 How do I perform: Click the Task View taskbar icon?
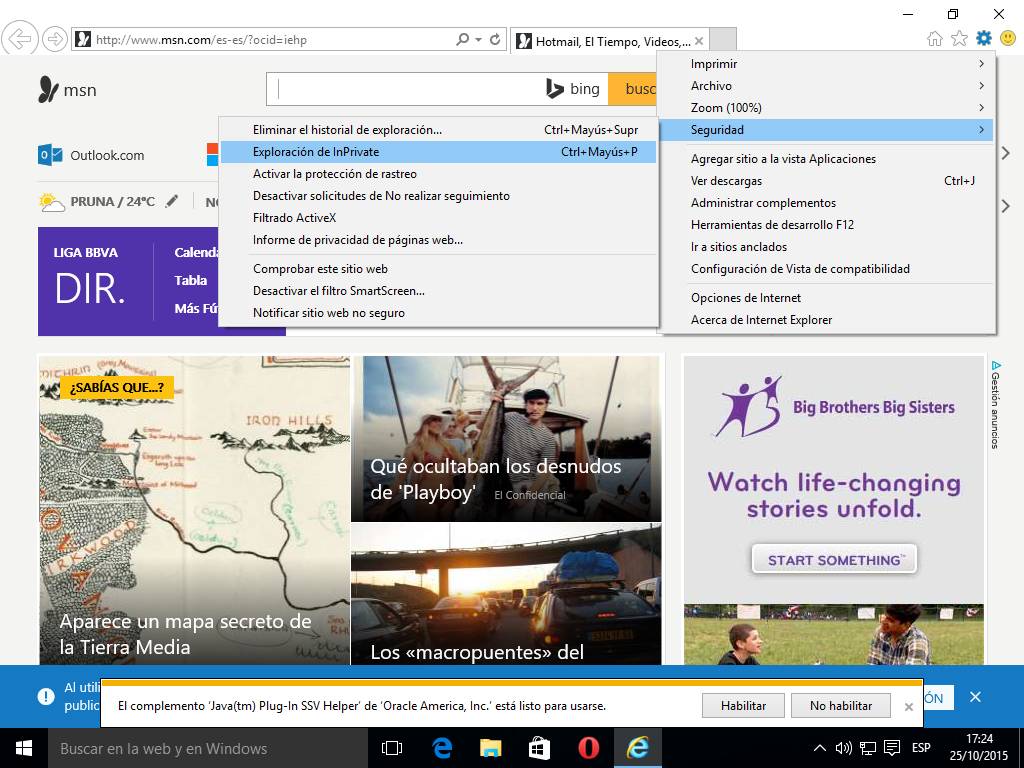click(393, 748)
